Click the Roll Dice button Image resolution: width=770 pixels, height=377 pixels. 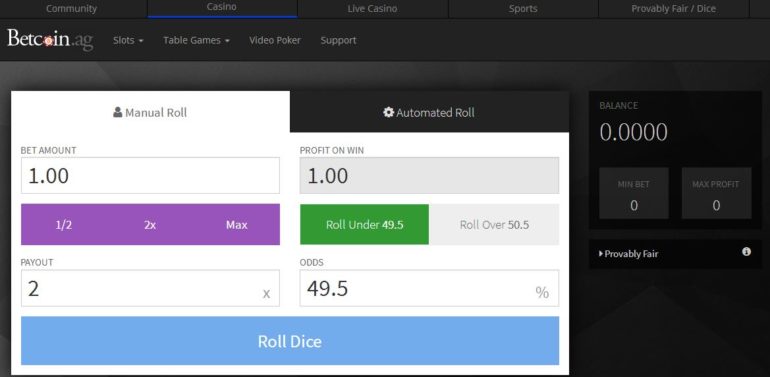click(x=290, y=341)
